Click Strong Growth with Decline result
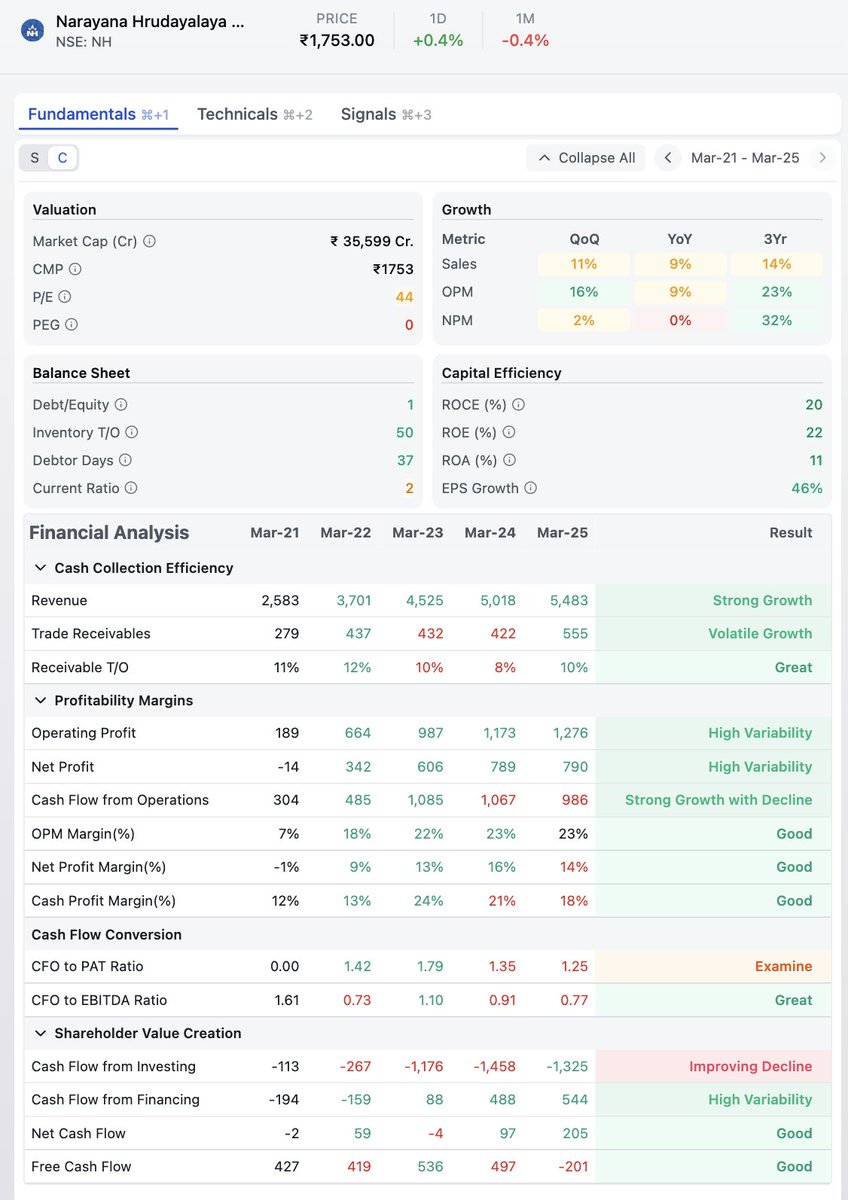 719,800
